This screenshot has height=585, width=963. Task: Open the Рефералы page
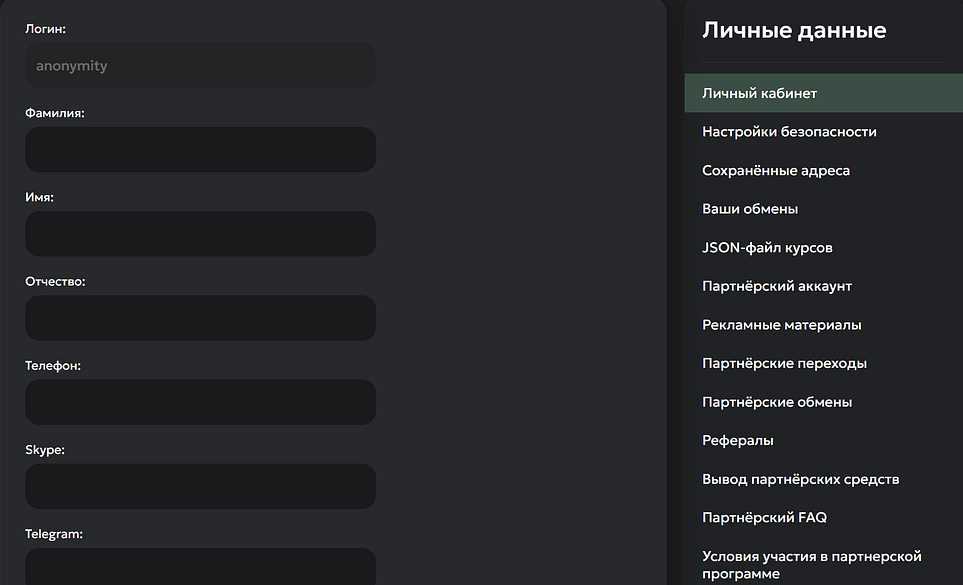pyautogui.click(x=738, y=441)
